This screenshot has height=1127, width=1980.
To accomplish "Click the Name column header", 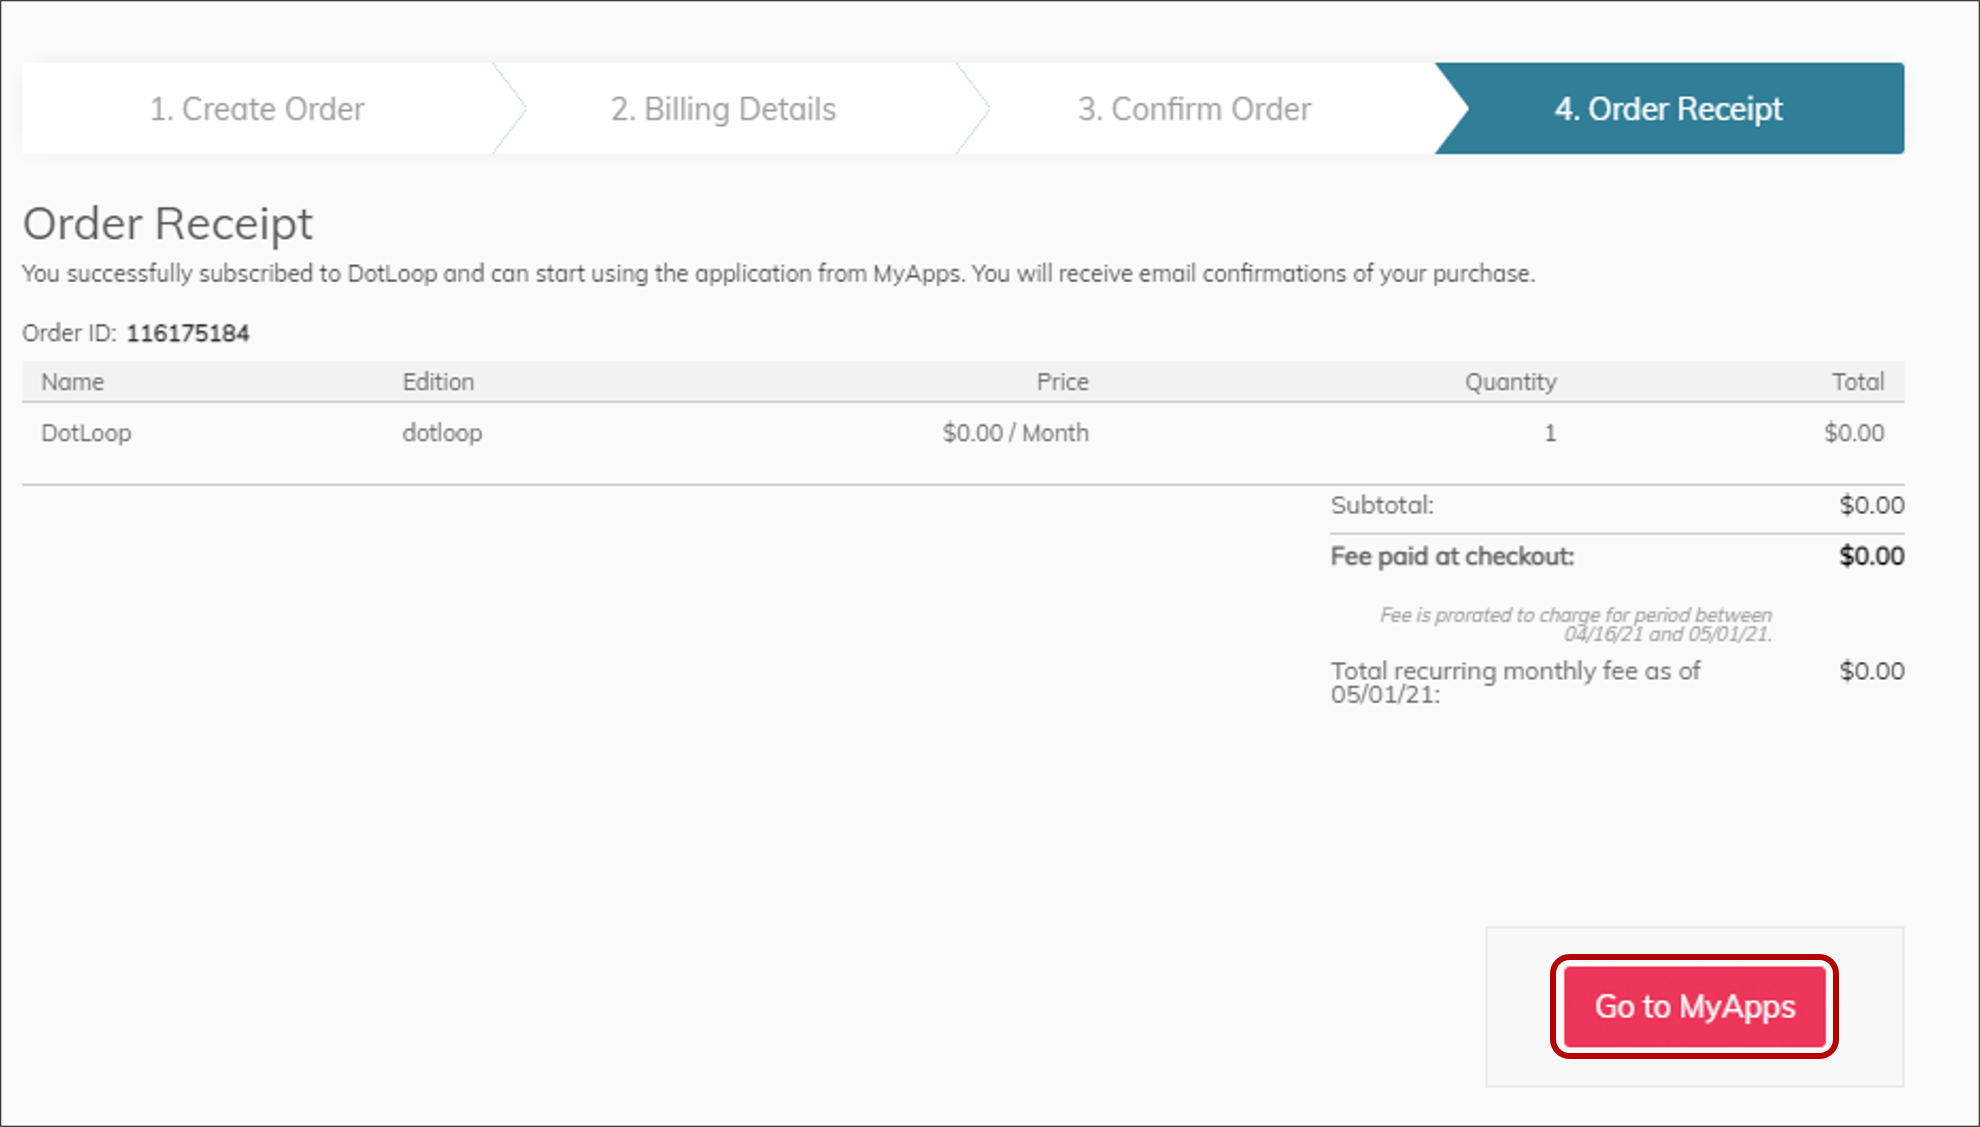I will [x=72, y=382].
